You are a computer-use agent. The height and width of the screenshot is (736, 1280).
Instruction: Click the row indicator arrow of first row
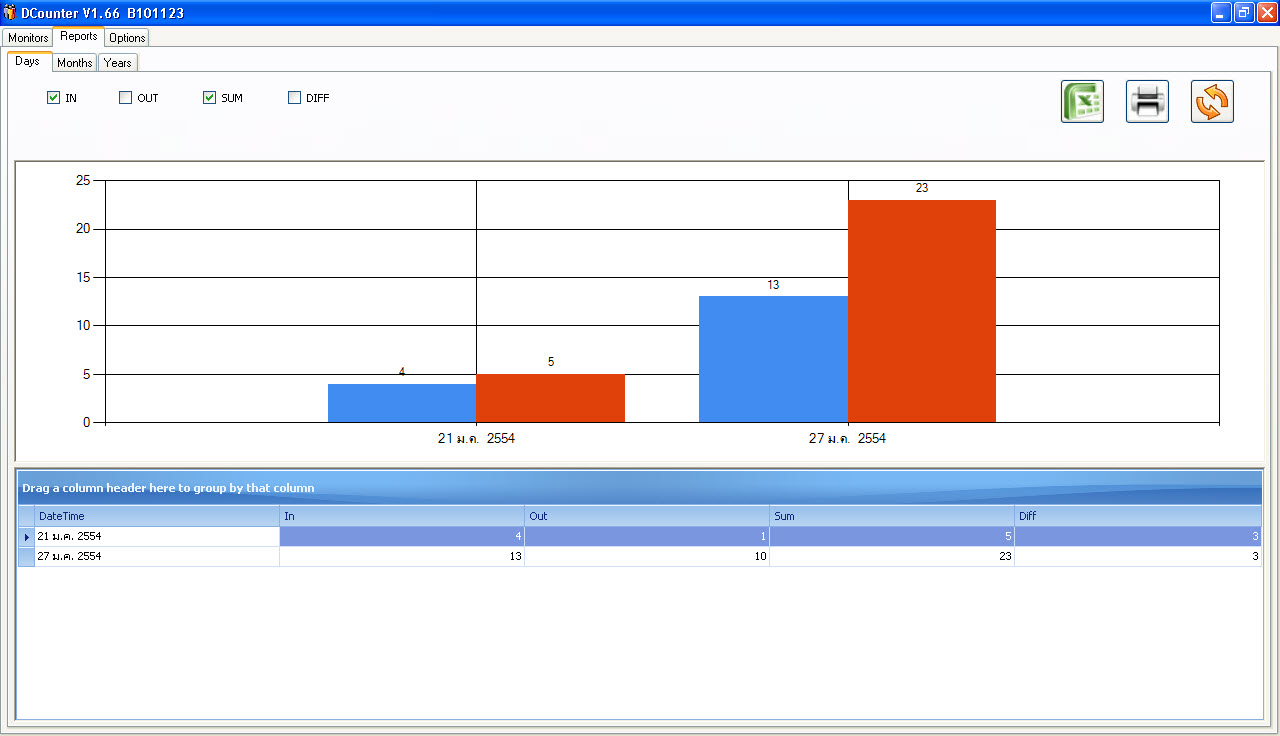coord(26,537)
